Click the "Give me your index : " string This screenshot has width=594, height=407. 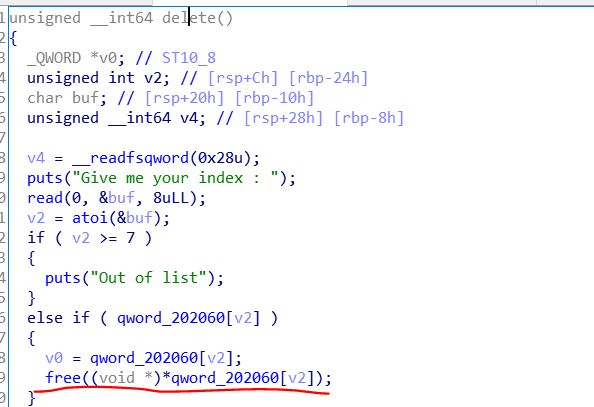pyautogui.click(x=175, y=178)
